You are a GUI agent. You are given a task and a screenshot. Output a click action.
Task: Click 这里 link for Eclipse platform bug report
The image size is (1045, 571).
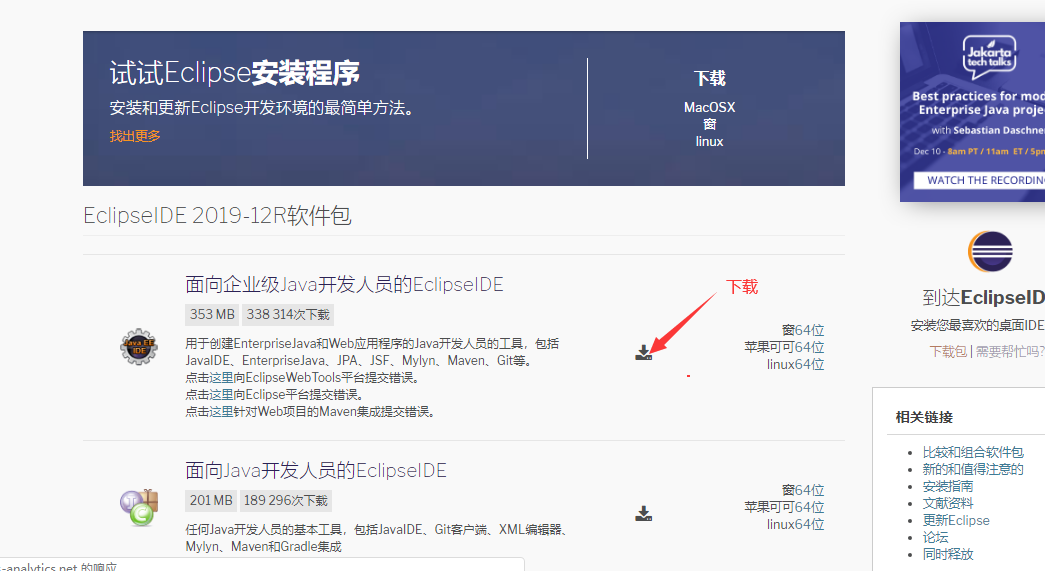pyautogui.click(x=221, y=394)
